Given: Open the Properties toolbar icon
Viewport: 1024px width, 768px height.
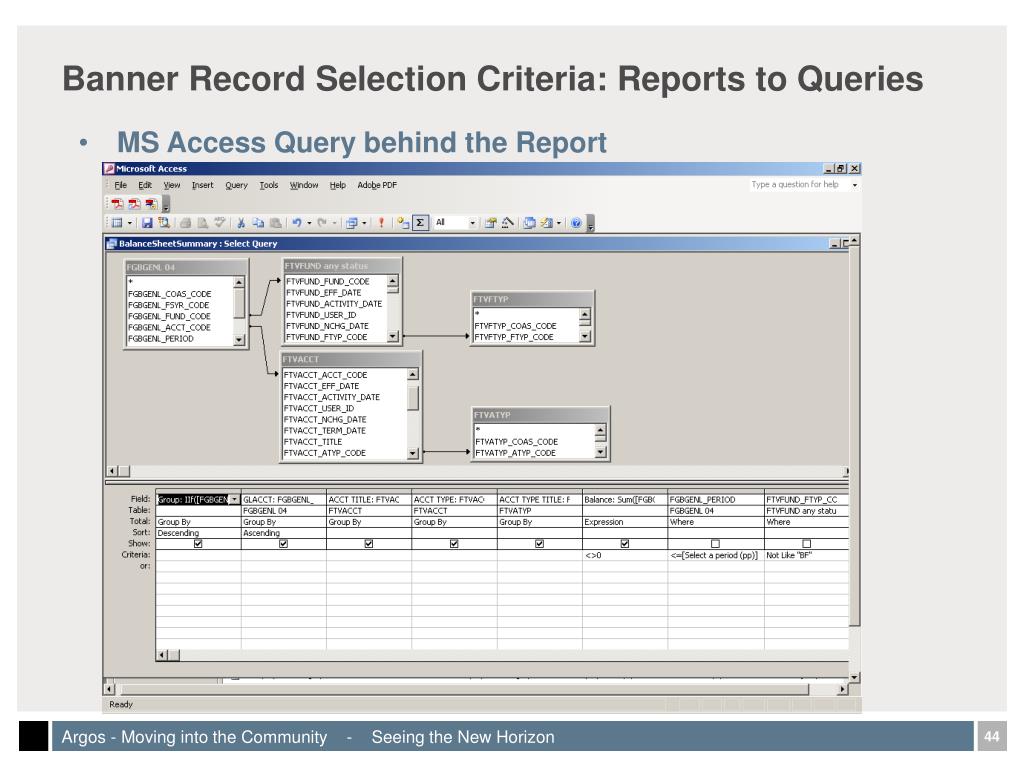Looking at the screenshot, I should 490,223.
